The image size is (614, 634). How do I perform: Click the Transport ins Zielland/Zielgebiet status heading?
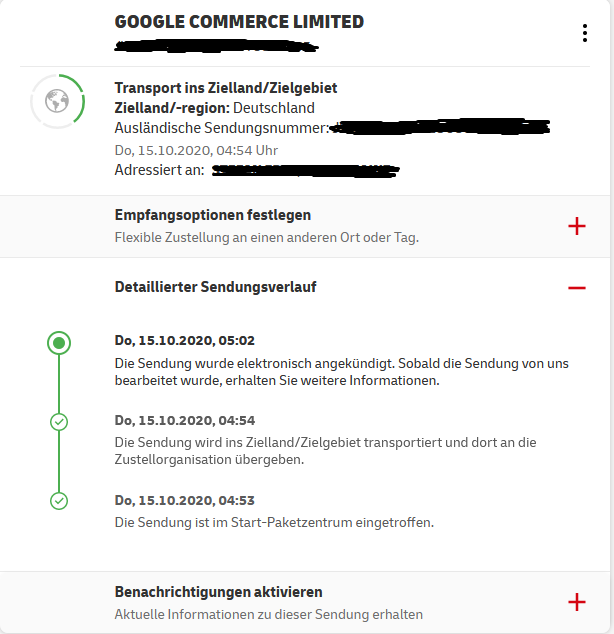click(x=226, y=88)
